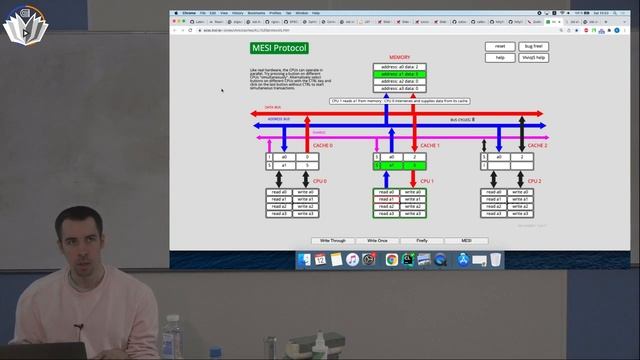Open the Trash in the Dock

(495, 260)
